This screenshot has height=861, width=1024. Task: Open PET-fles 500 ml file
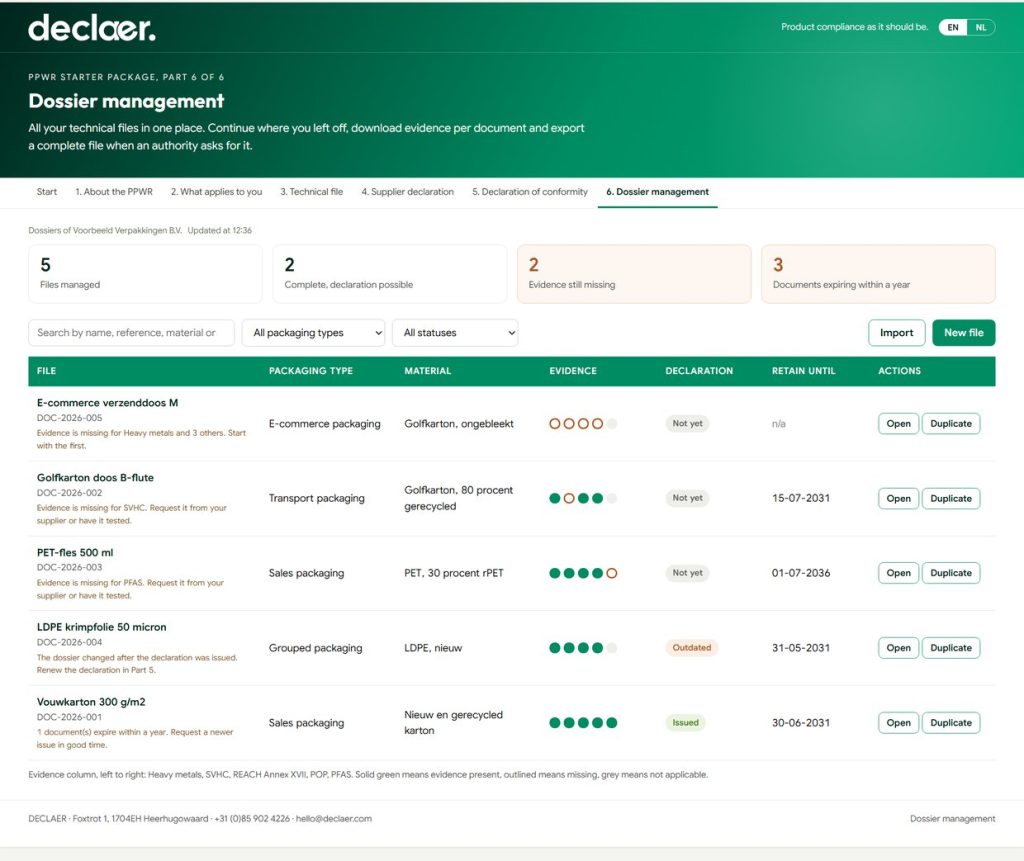point(898,573)
